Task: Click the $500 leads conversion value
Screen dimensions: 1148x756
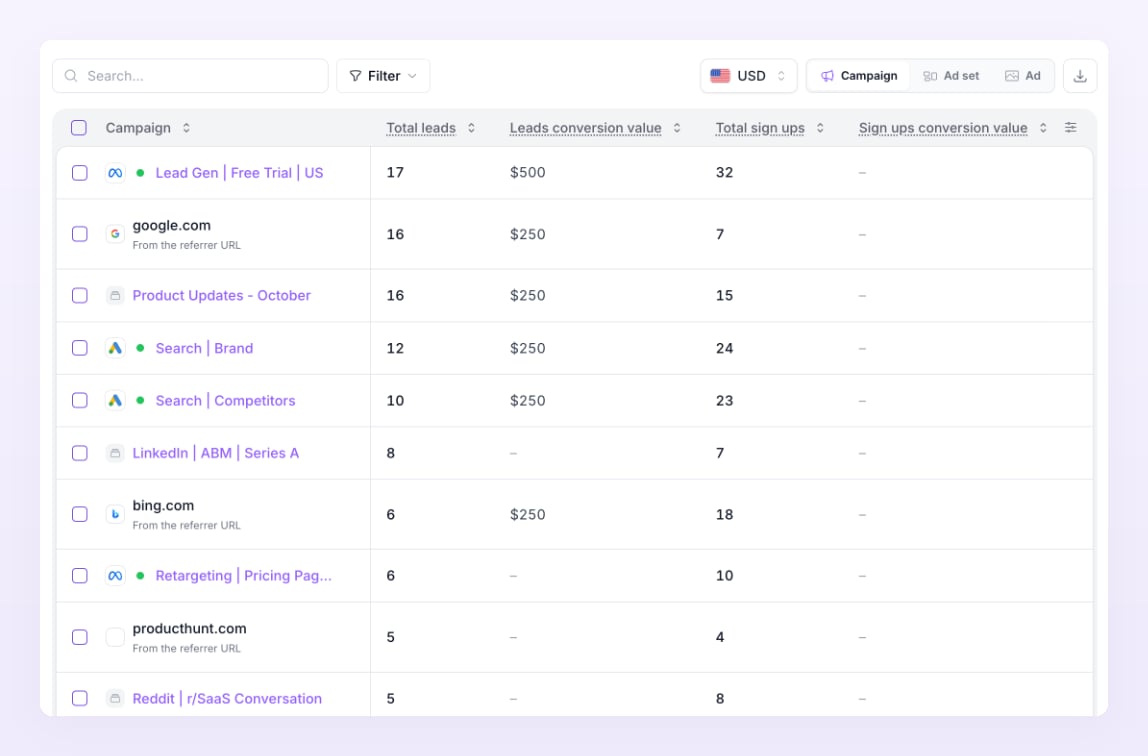Action: [528, 173]
